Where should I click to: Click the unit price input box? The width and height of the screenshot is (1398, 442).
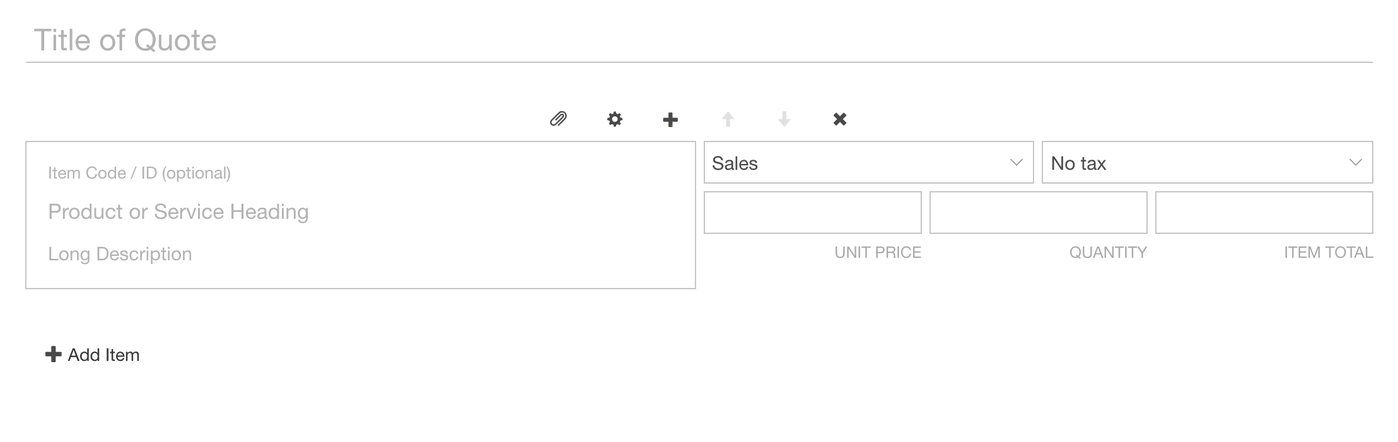pyautogui.click(x=812, y=212)
